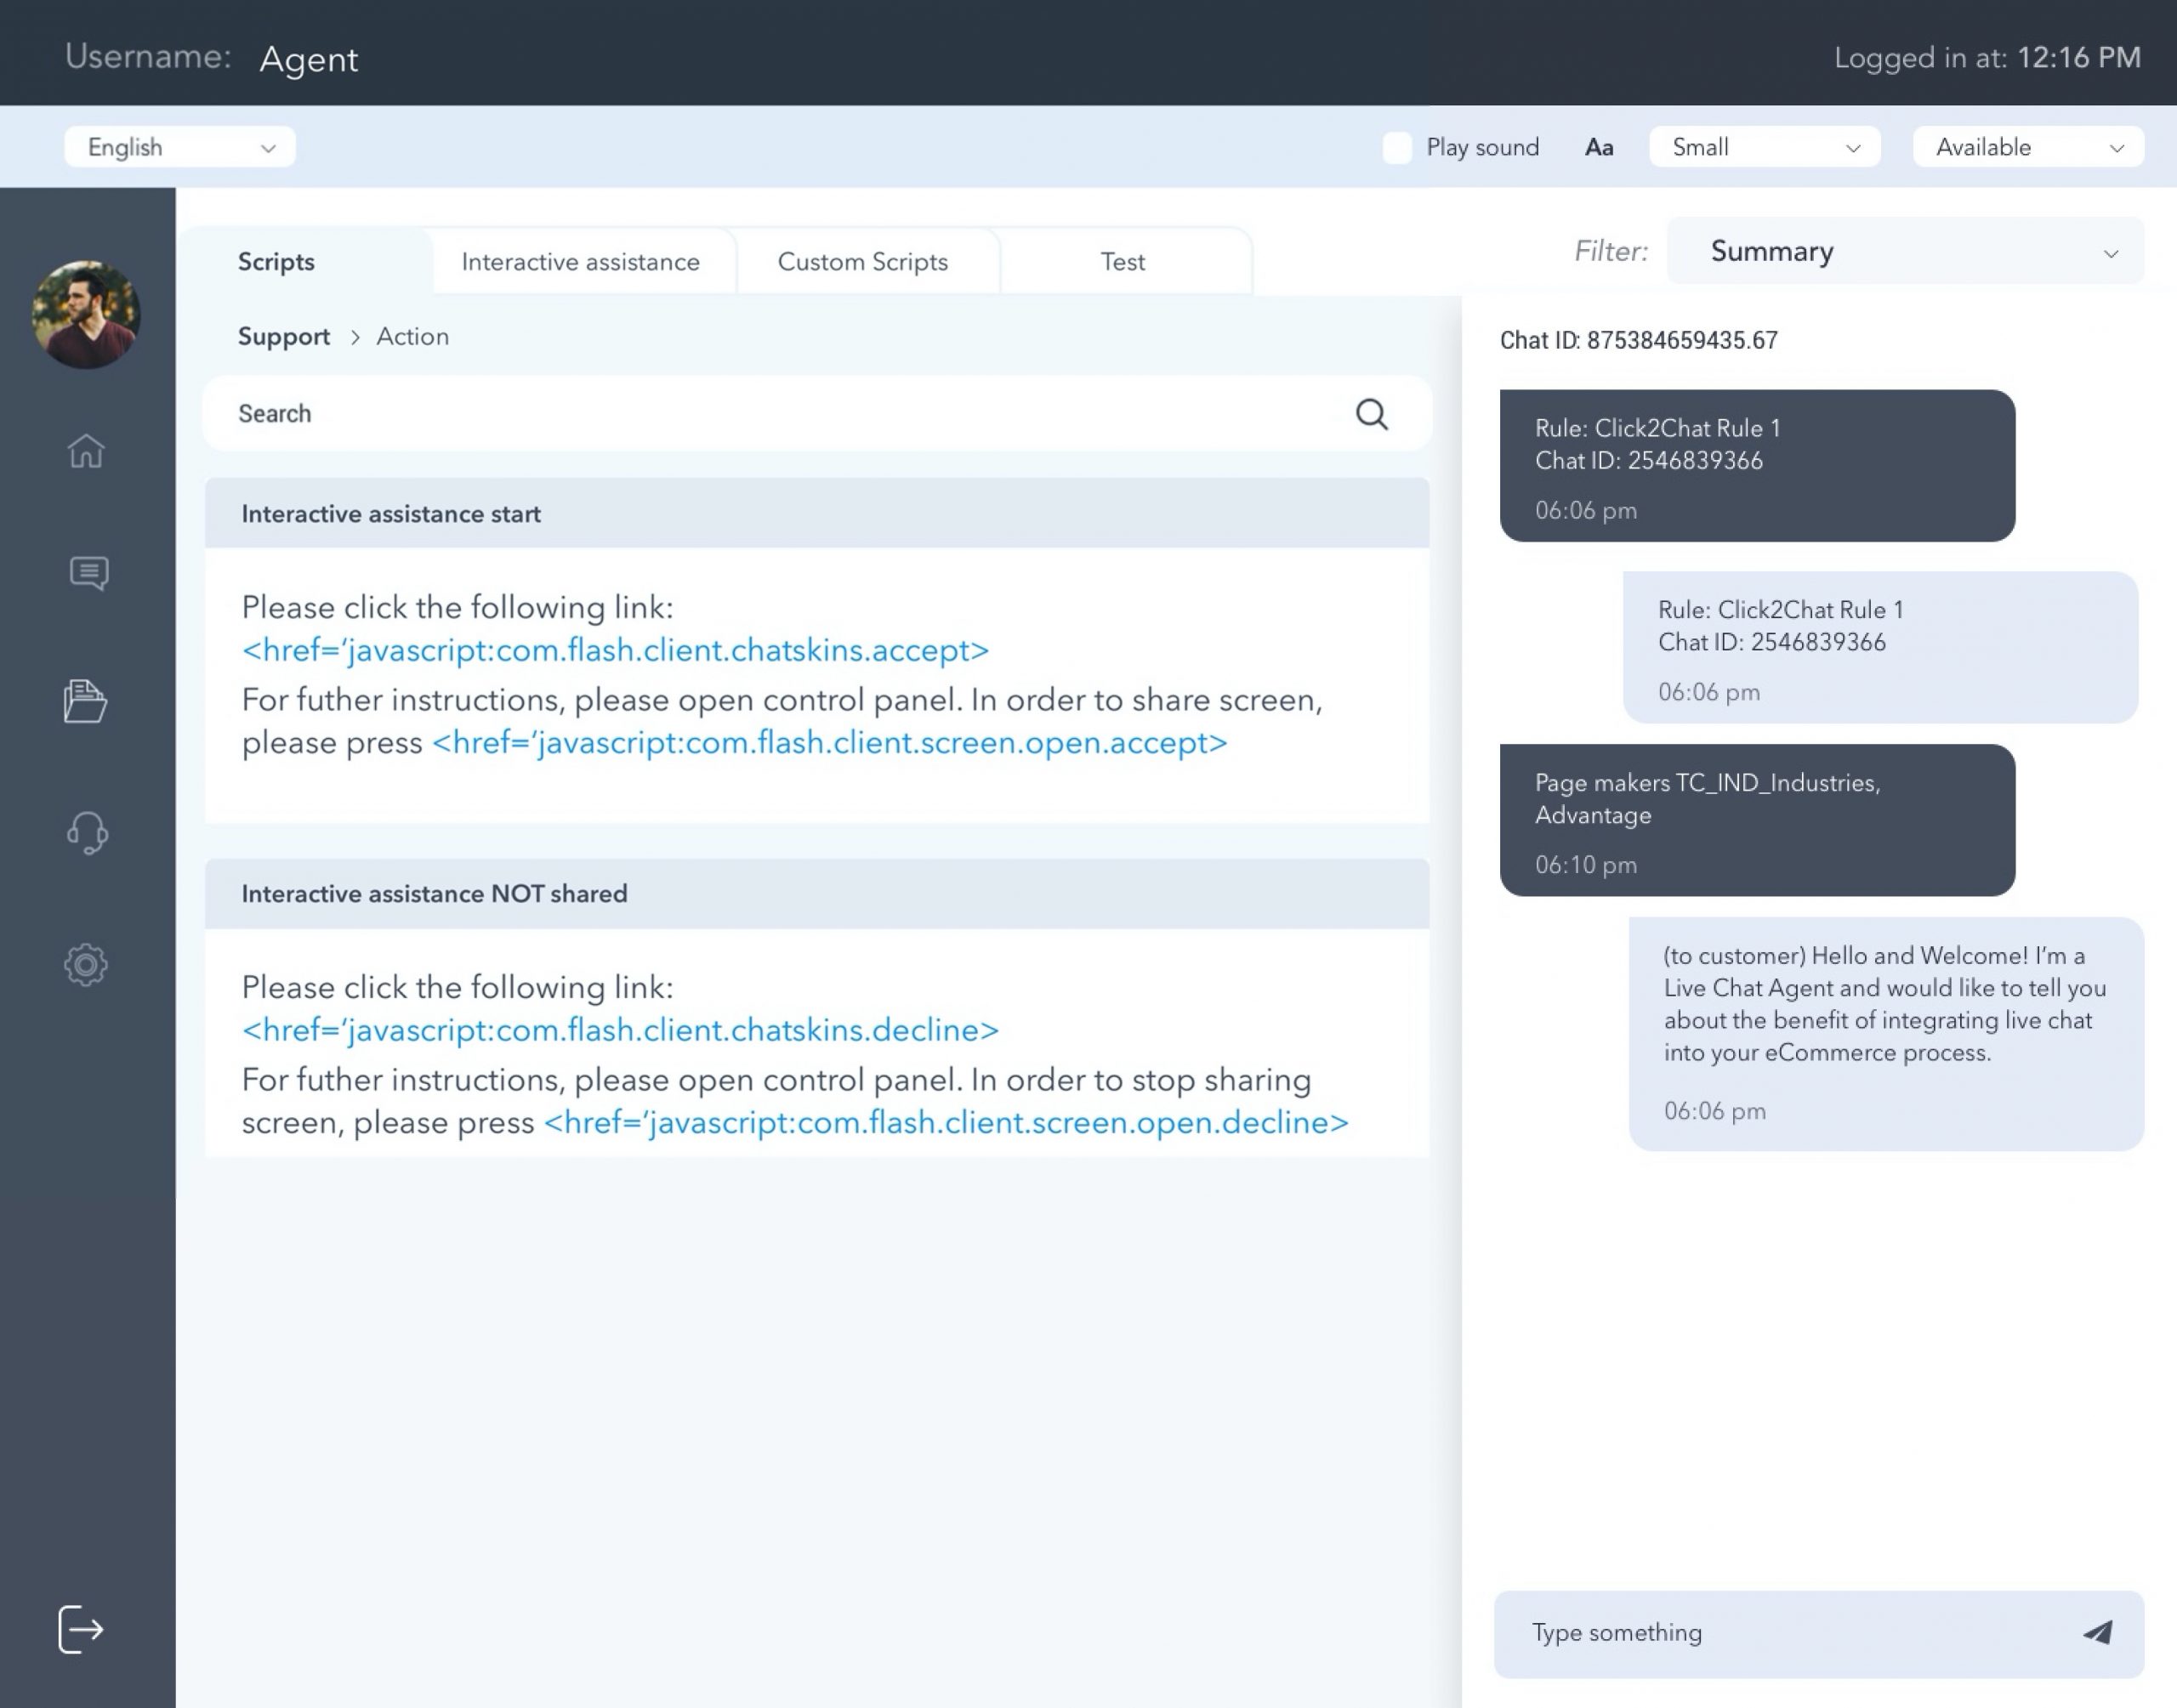Click the screen.open.accept link

point(829,743)
